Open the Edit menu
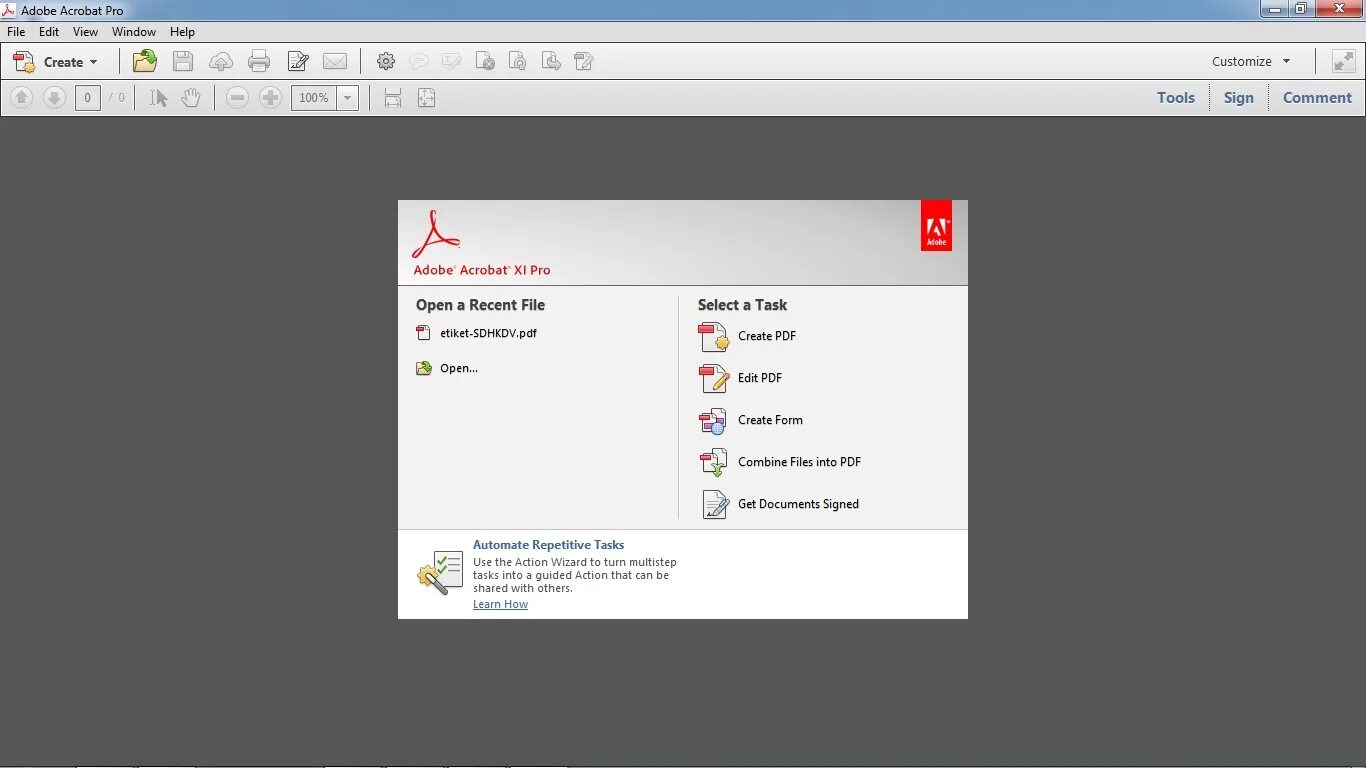 click(49, 32)
